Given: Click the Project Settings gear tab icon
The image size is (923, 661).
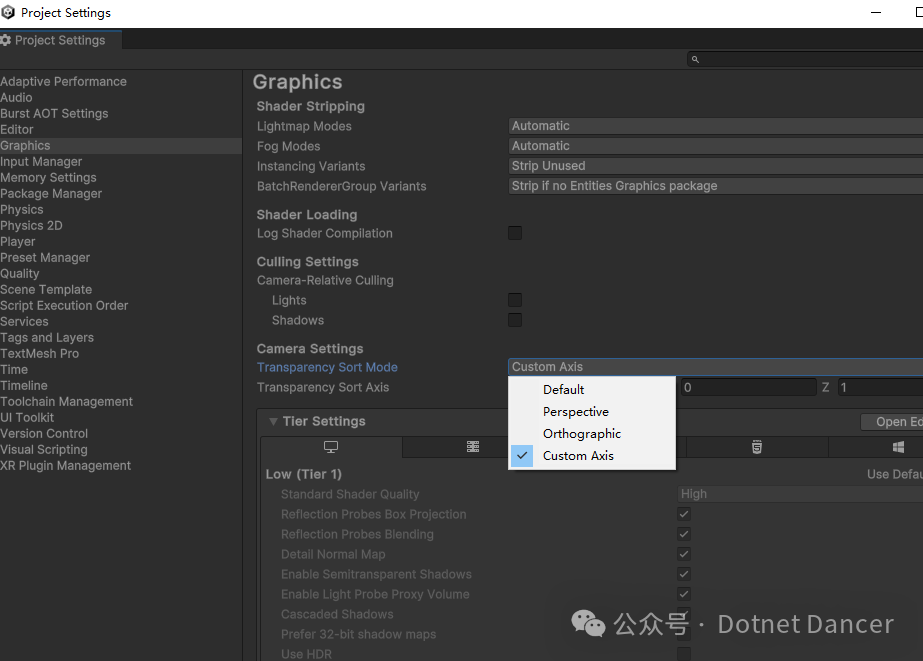Looking at the screenshot, I should [x=6, y=40].
